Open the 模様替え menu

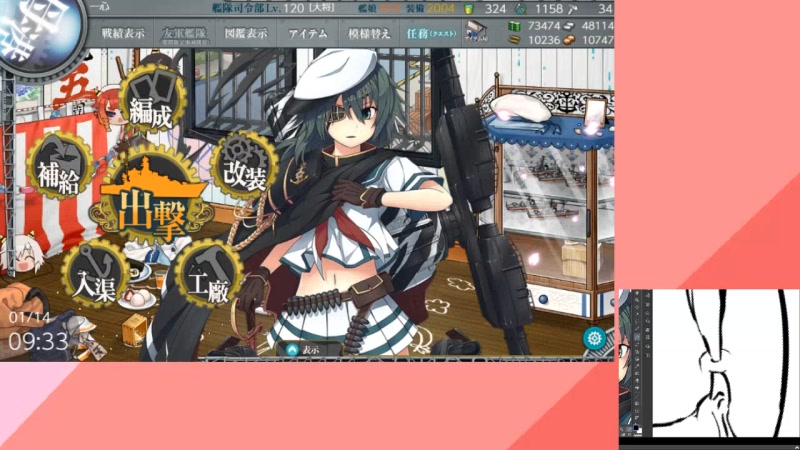pyautogui.click(x=369, y=34)
